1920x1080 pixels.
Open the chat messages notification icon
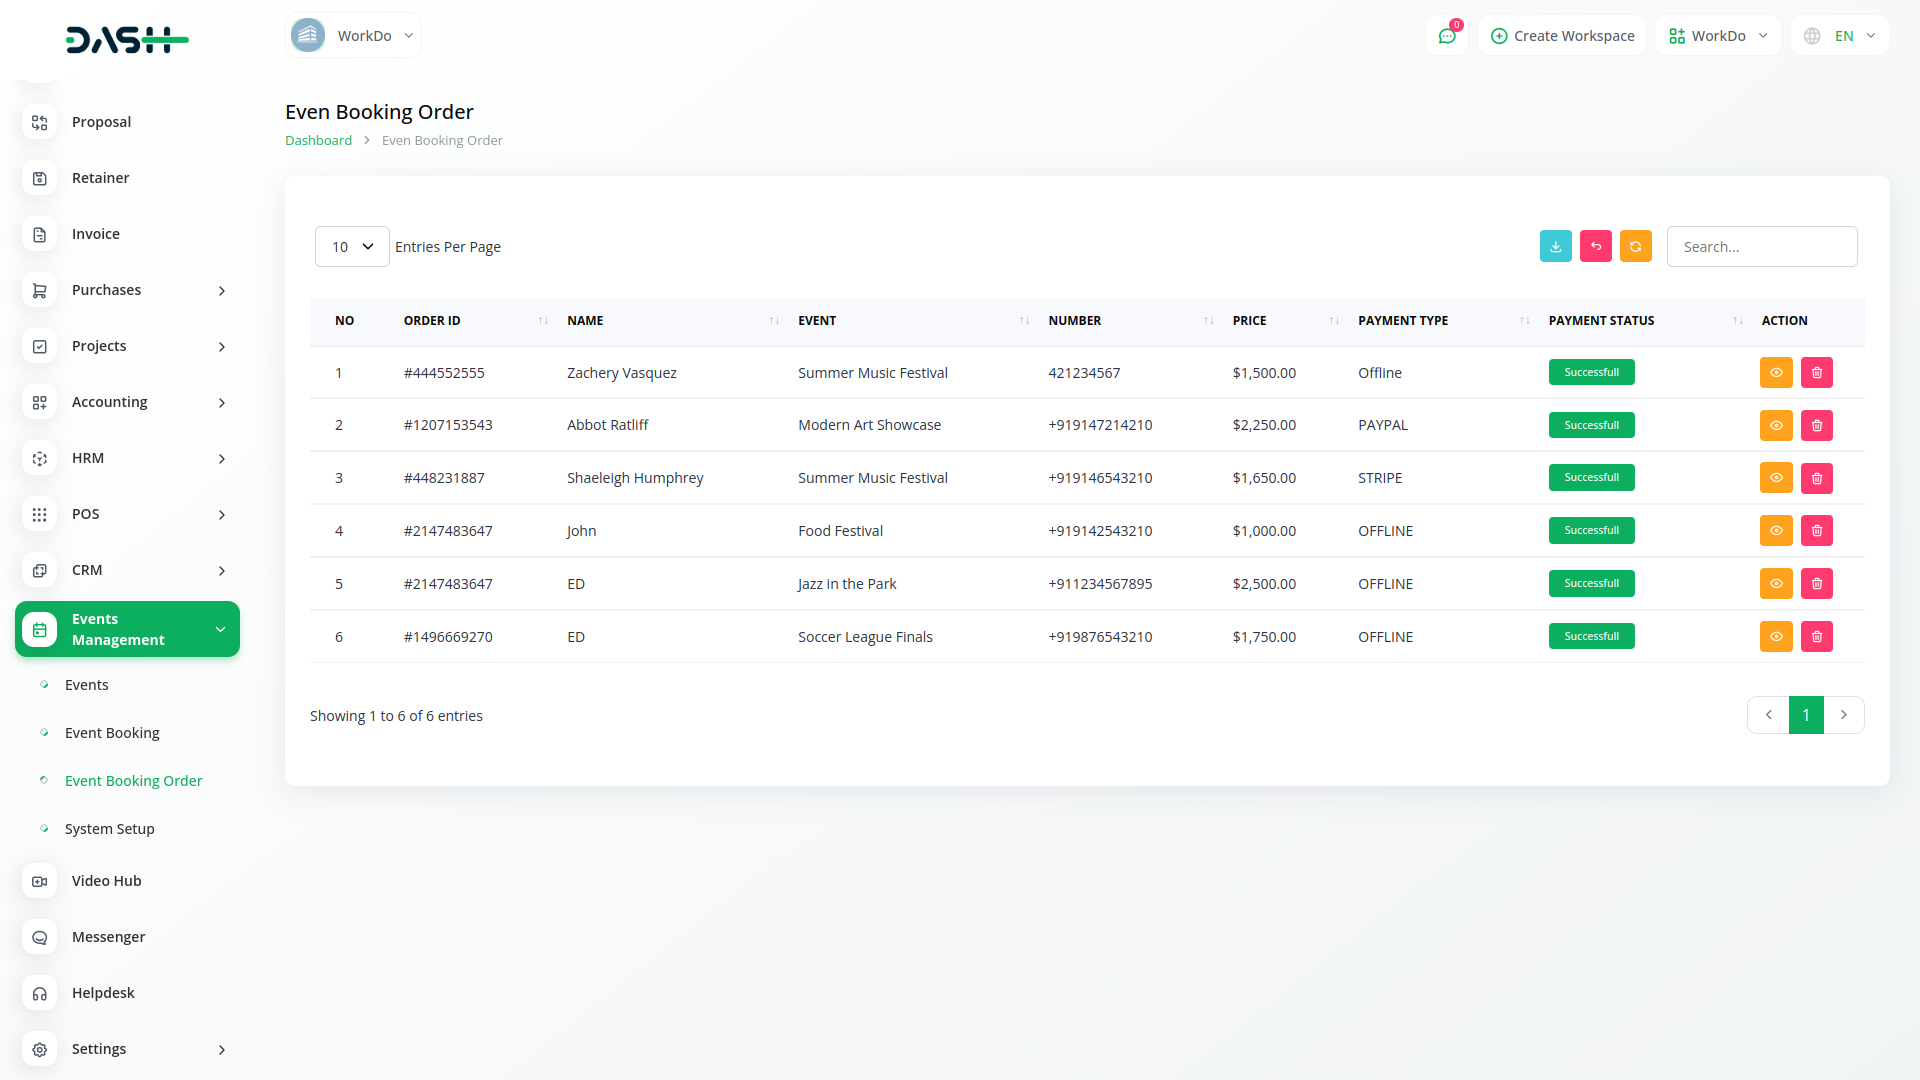pos(1446,36)
